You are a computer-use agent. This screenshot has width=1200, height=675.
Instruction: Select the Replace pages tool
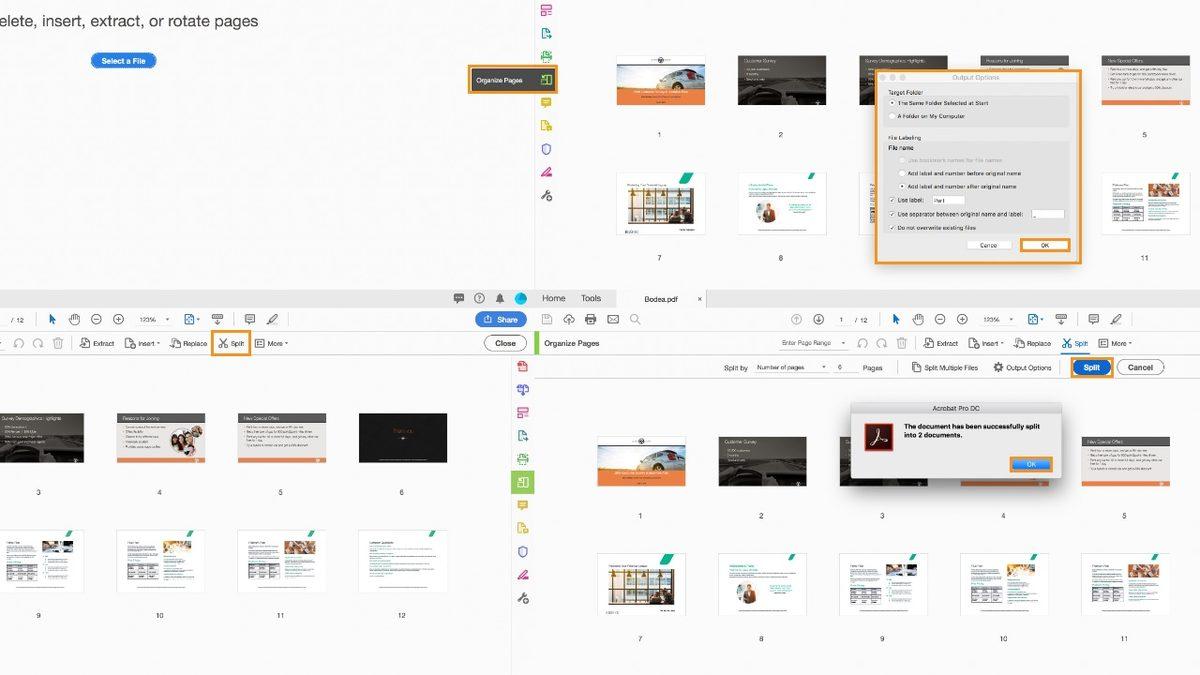point(1032,342)
